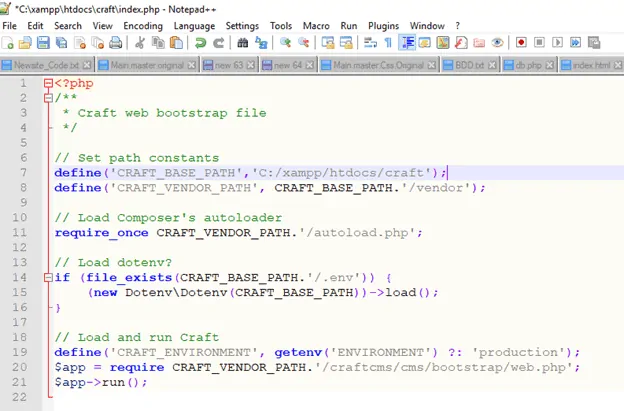Switch to the Main.master.original tab
The height and width of the screenshot is (411, 624).
pyautogui.click(x=147, y=65)
